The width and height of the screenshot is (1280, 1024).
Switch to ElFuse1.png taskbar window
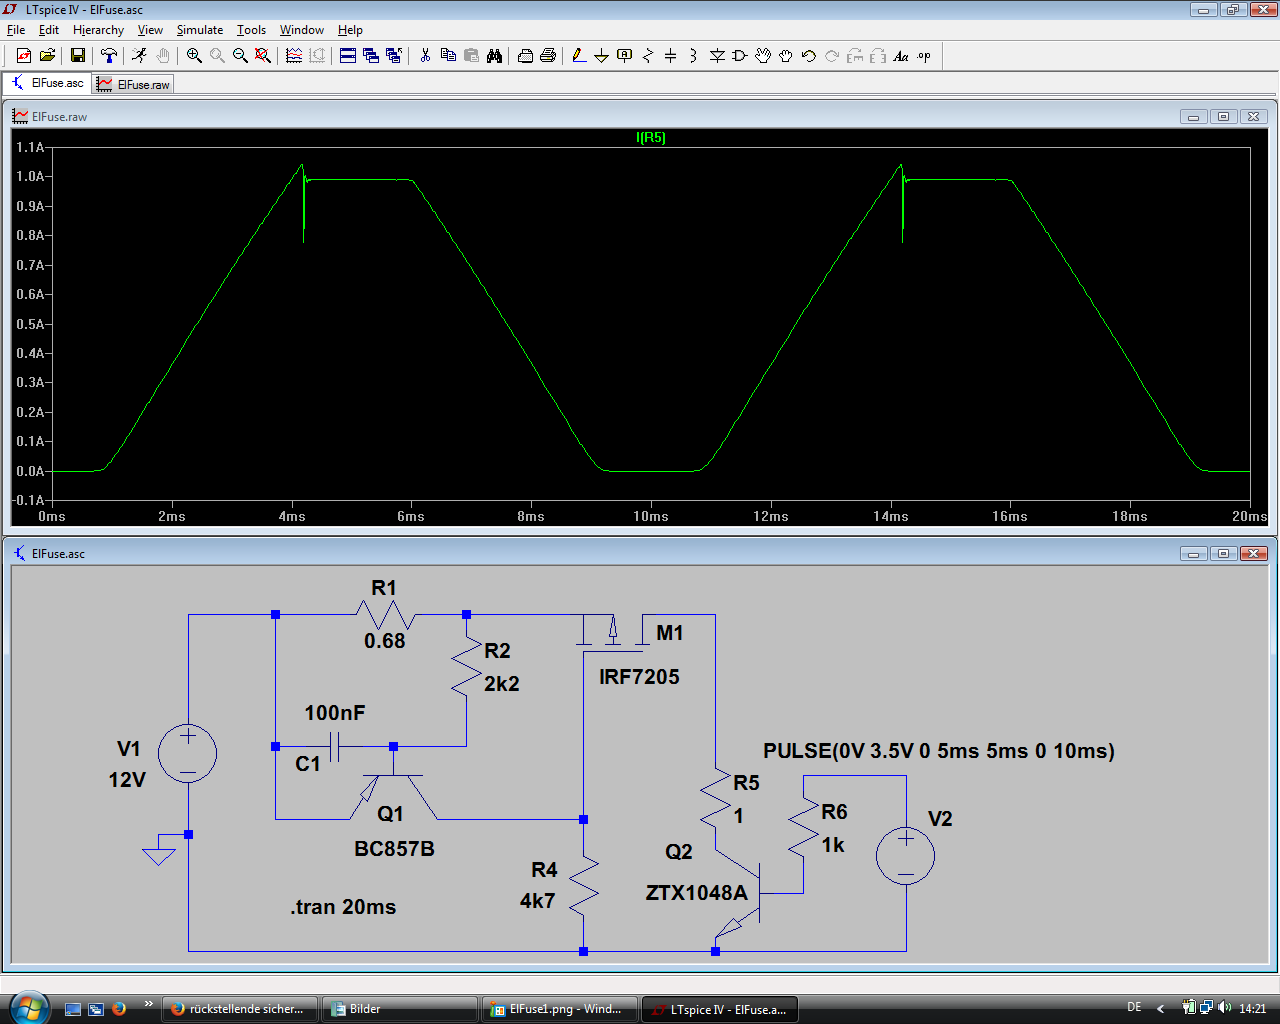[560, 1009]
